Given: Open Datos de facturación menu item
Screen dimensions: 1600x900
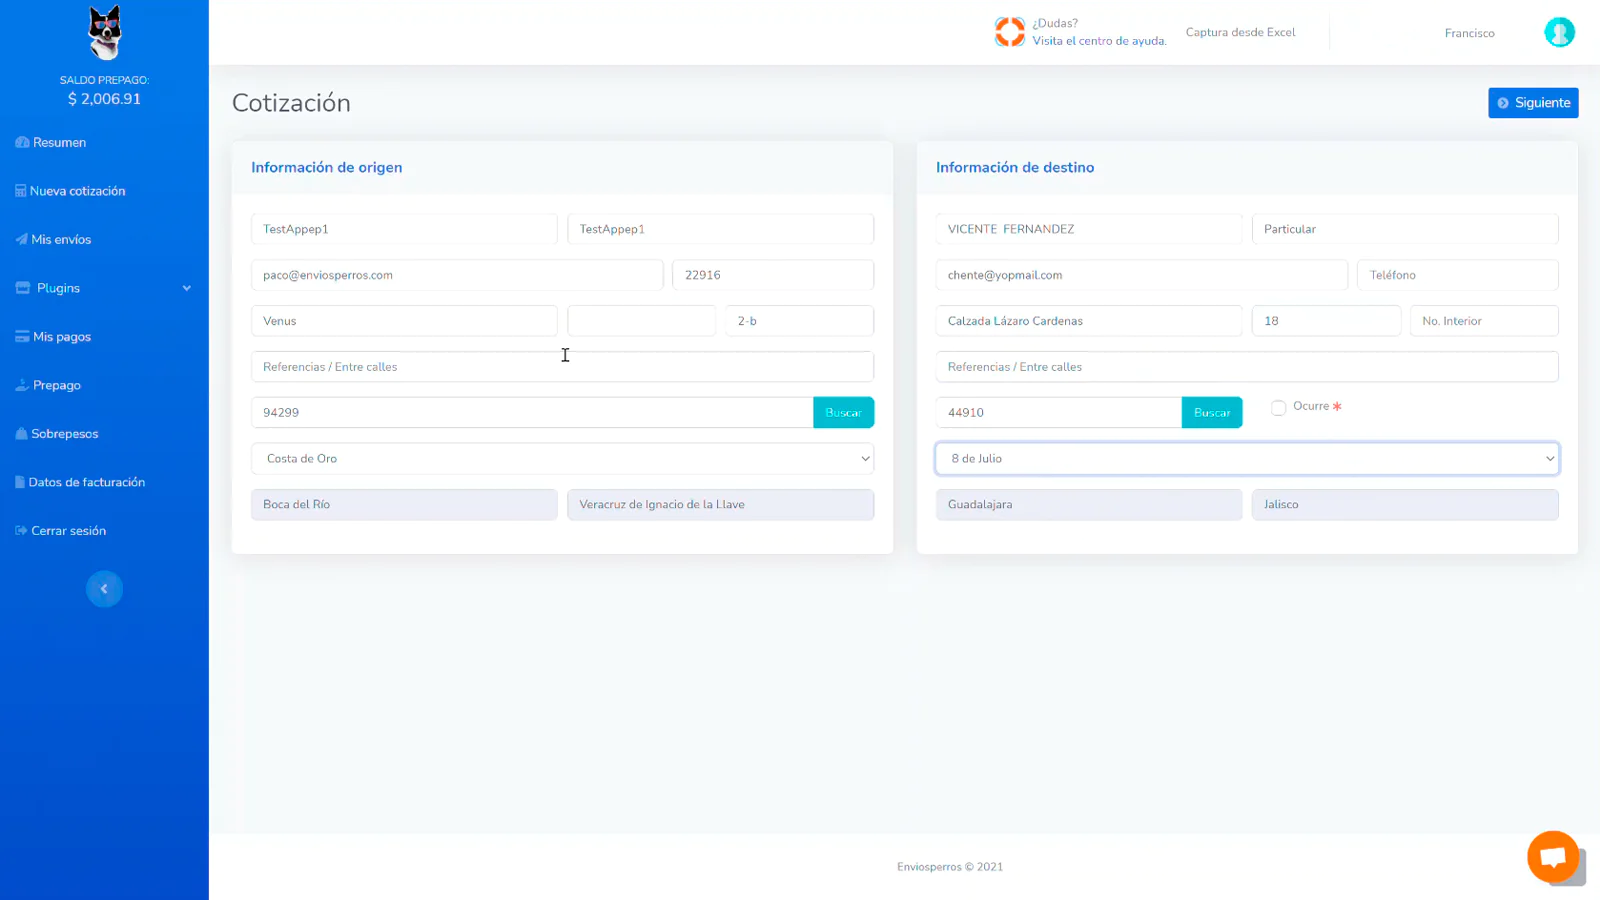Looking at the screenshot, I should [x=86, y=483].
